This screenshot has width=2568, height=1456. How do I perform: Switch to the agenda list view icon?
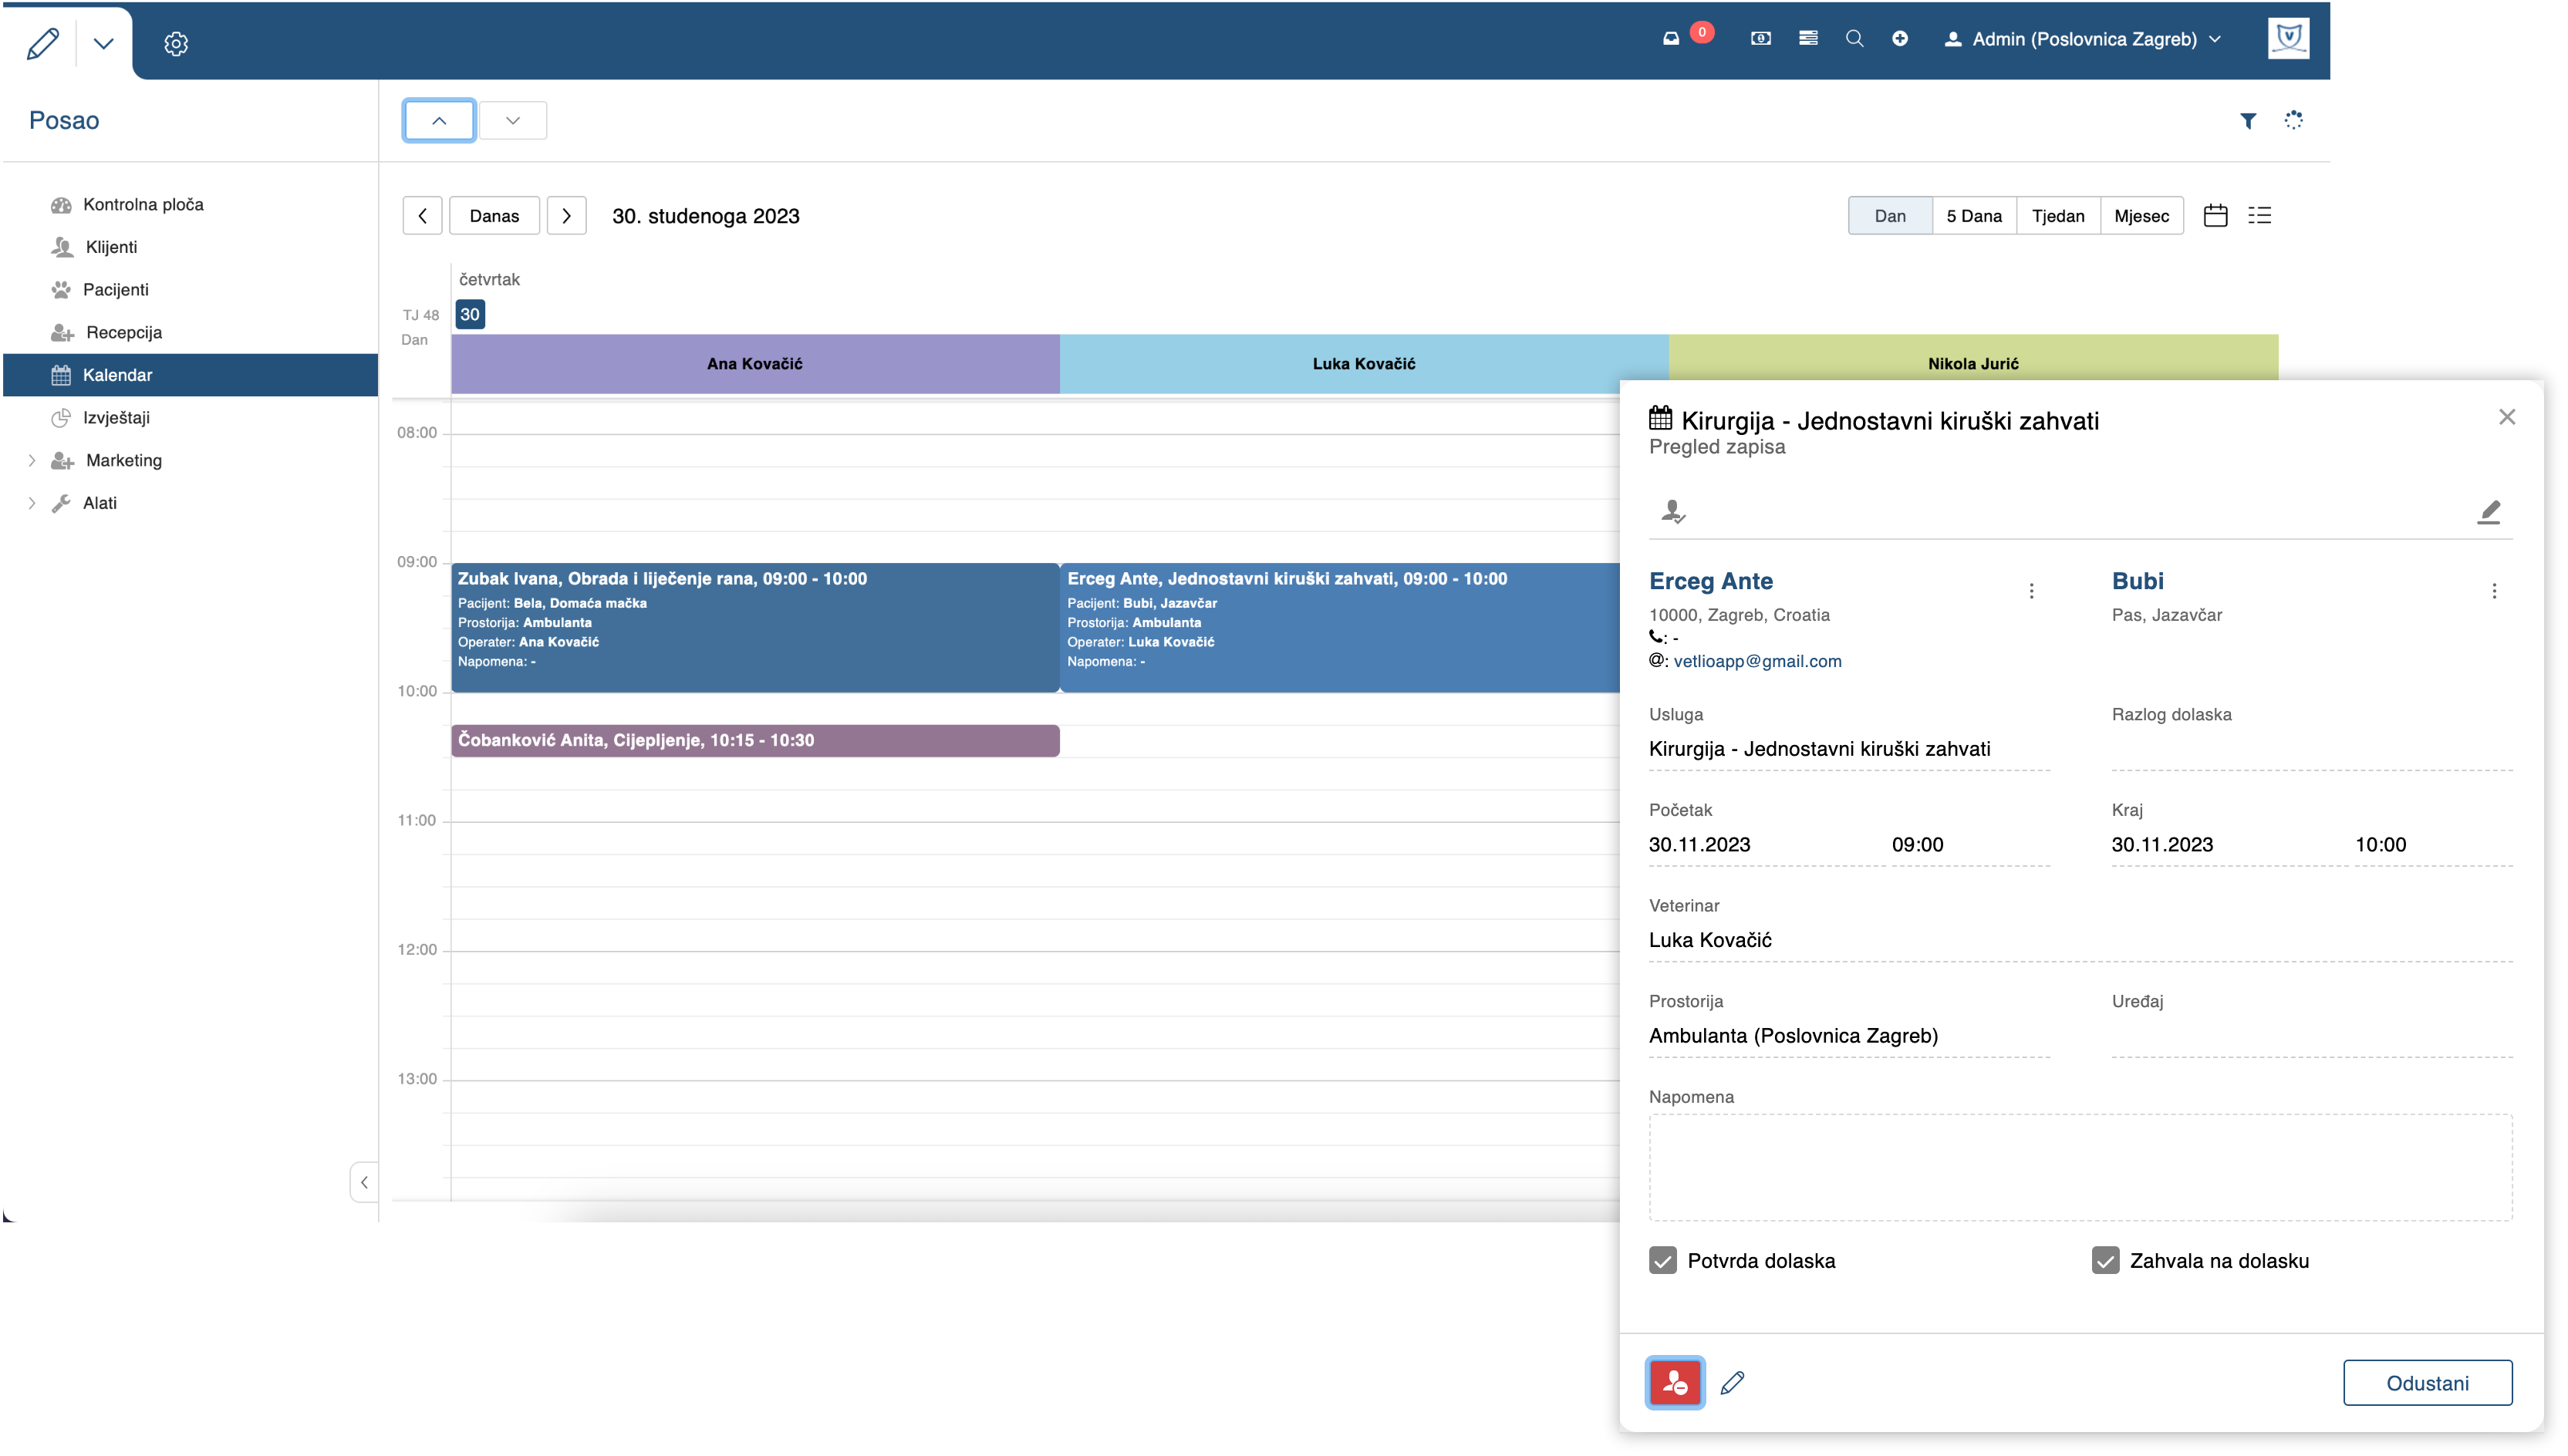tap(2260, 216)
